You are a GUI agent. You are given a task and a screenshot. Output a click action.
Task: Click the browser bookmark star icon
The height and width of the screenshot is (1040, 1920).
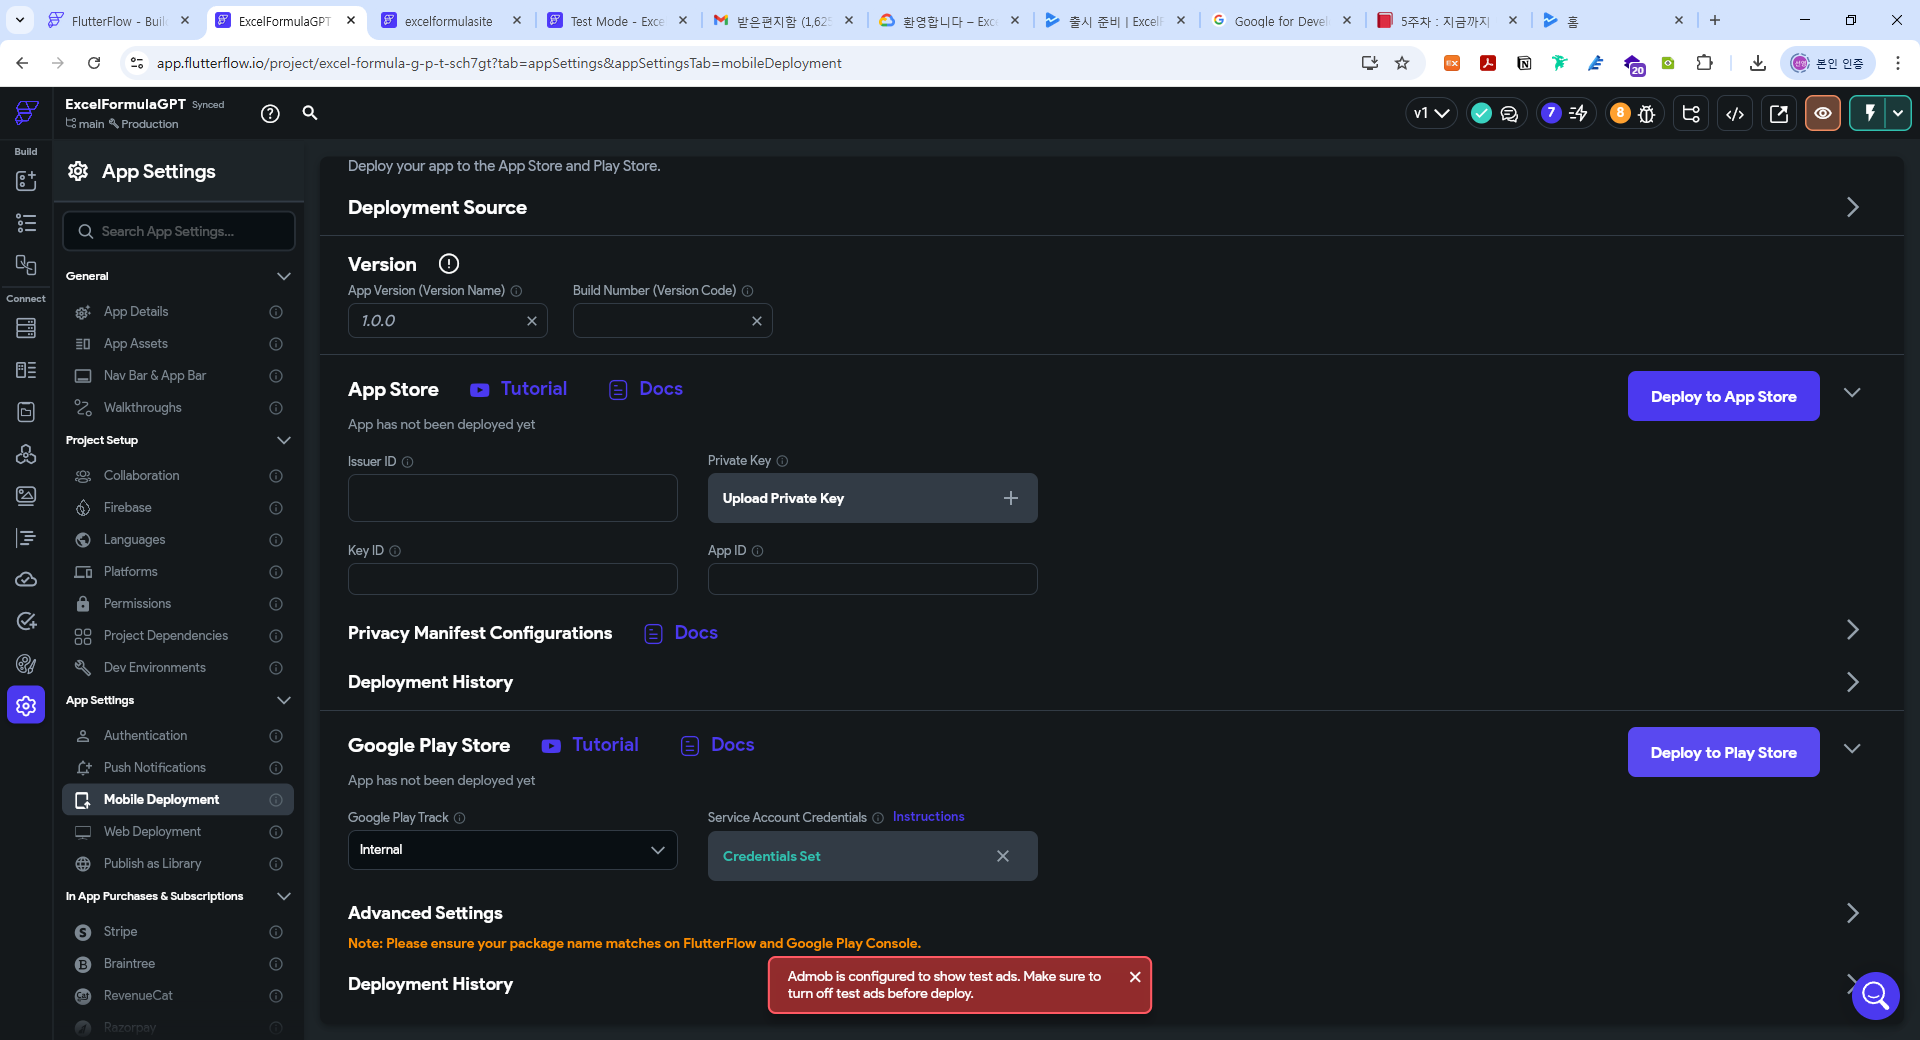pyautogui.click(x=1402, y=63)
